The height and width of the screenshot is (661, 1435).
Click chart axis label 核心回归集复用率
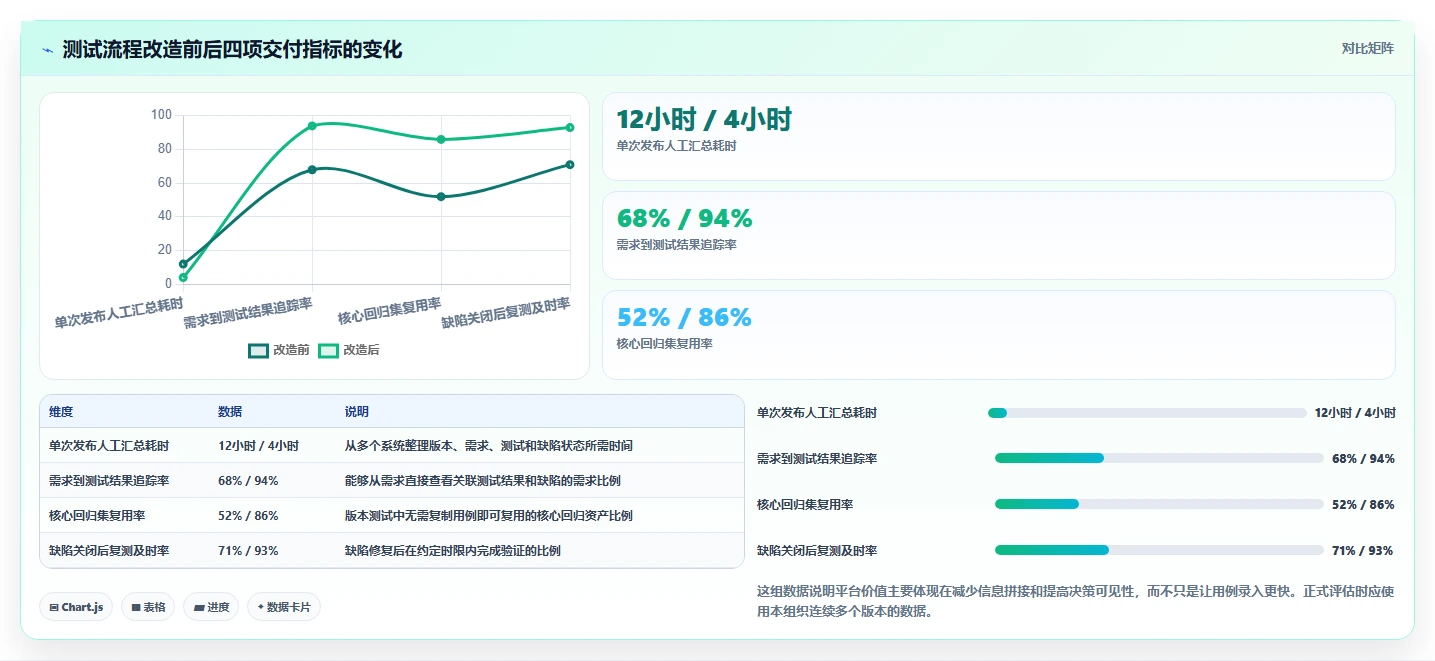[390, 310]
